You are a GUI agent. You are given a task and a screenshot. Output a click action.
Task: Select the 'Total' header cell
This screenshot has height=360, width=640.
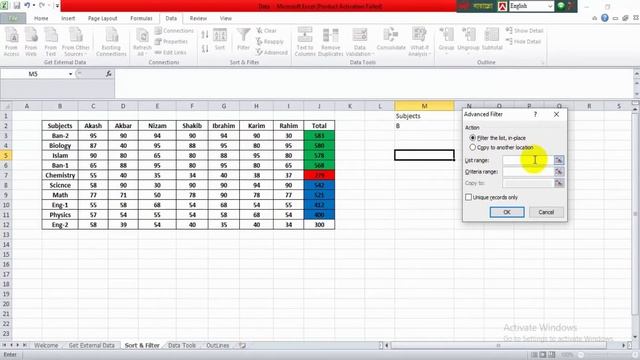tap(319, 126)
